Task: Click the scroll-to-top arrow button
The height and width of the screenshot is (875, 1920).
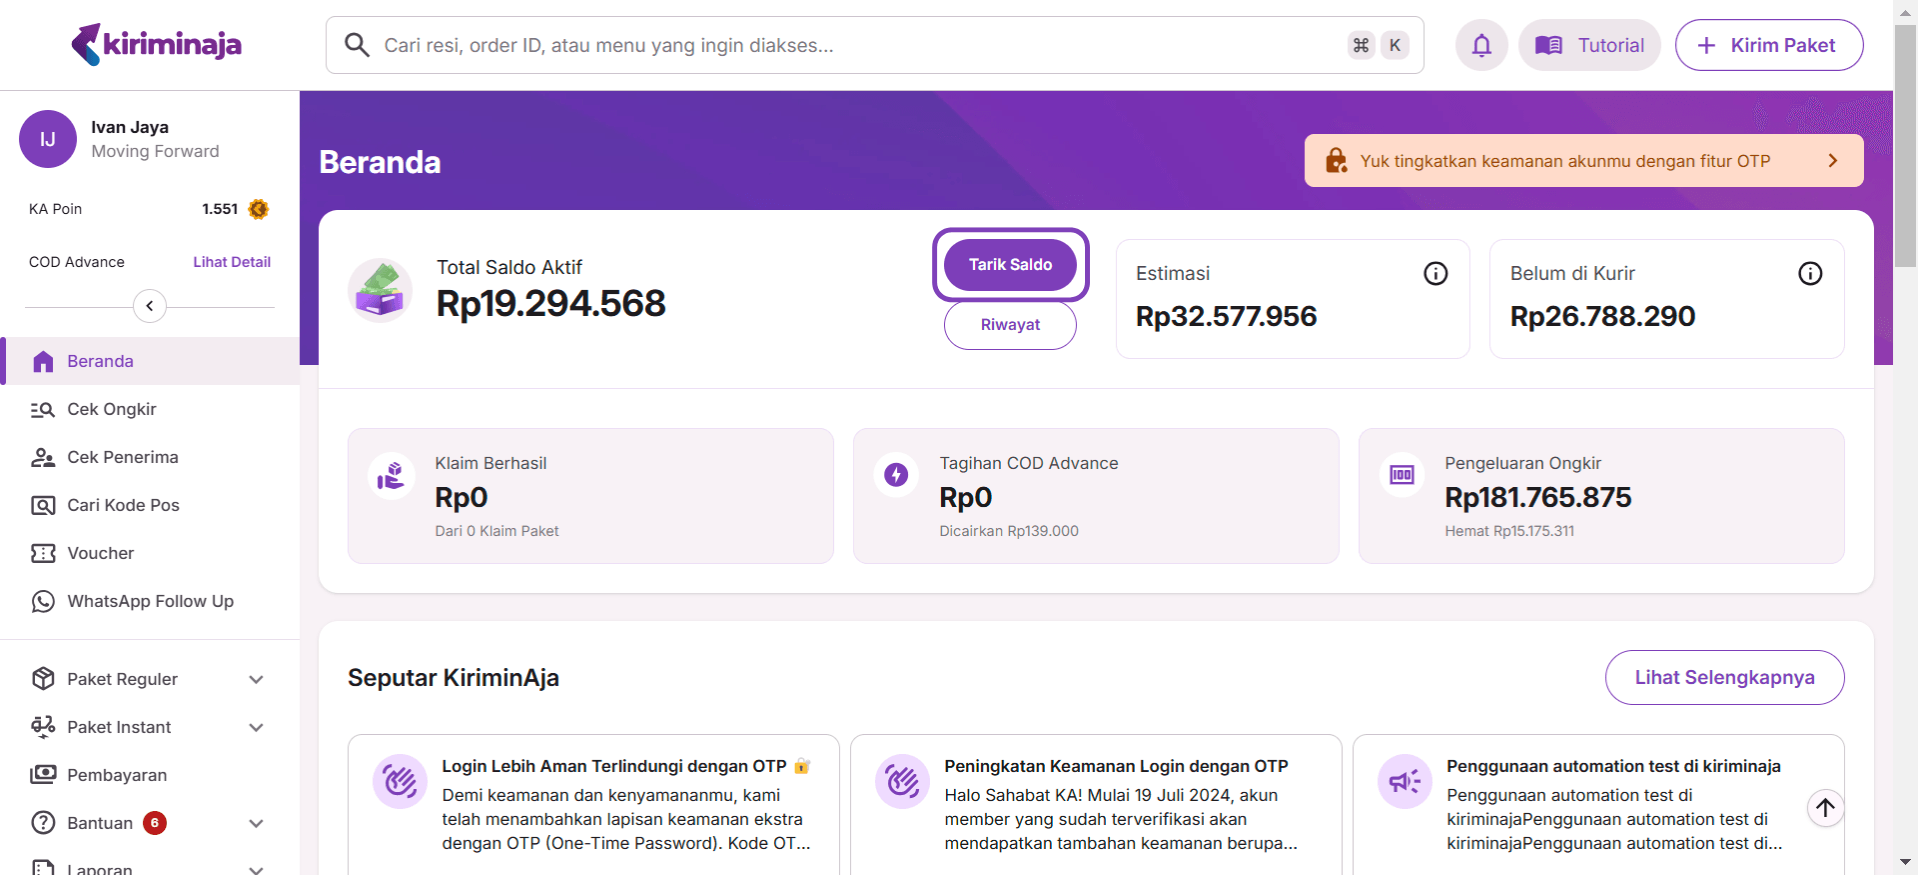Action: click(1825, 807)
